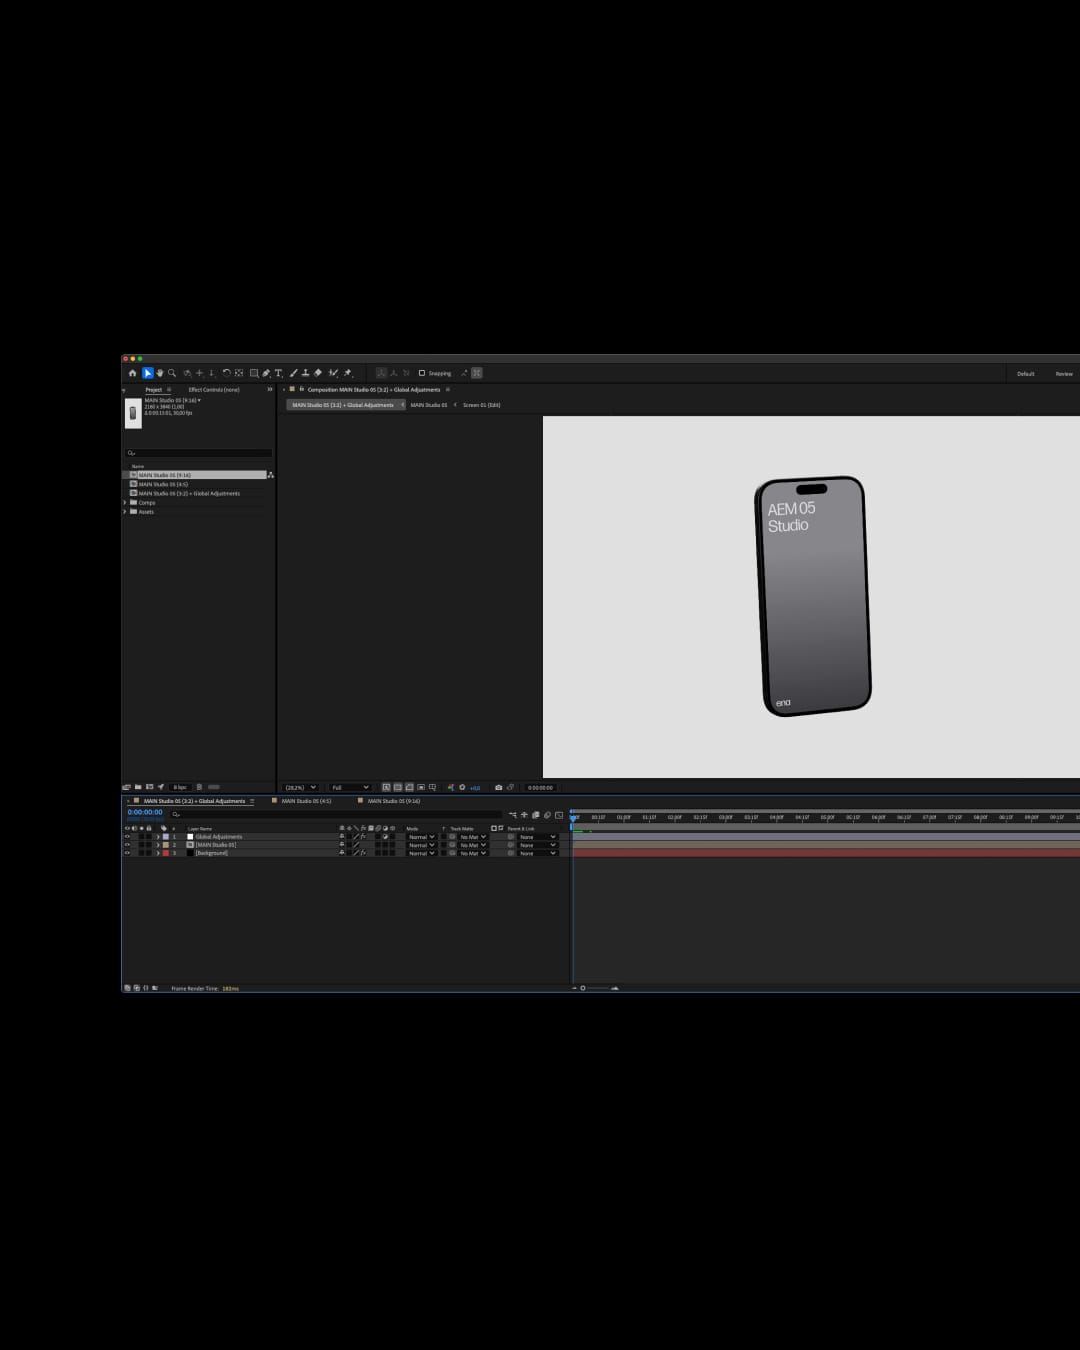Select the Roto Brush tool

click(332, 373)
